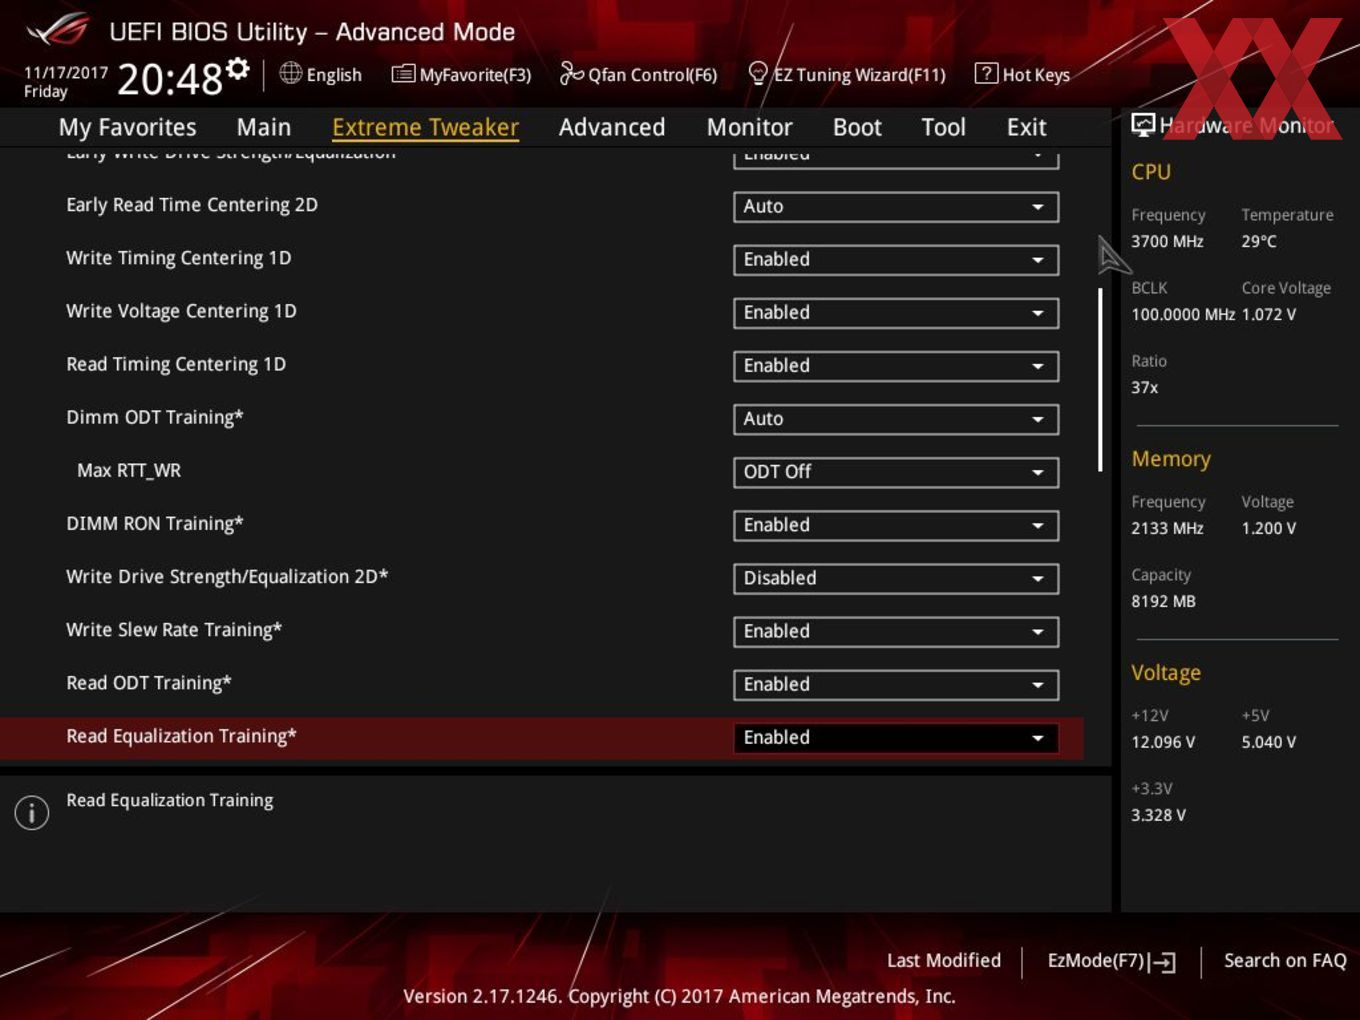Open Dimm ODT Training dropdown

pyautogui.click(x=896, y=418)
